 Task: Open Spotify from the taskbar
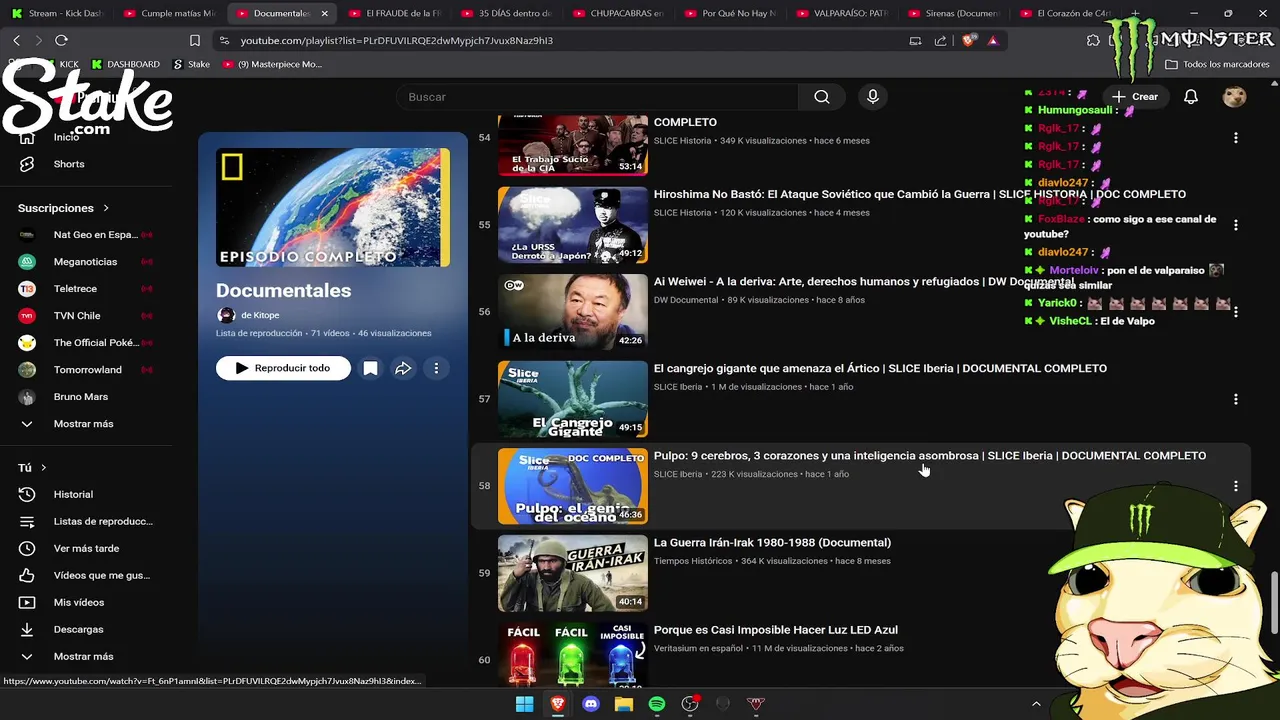[x=657, y=704]
